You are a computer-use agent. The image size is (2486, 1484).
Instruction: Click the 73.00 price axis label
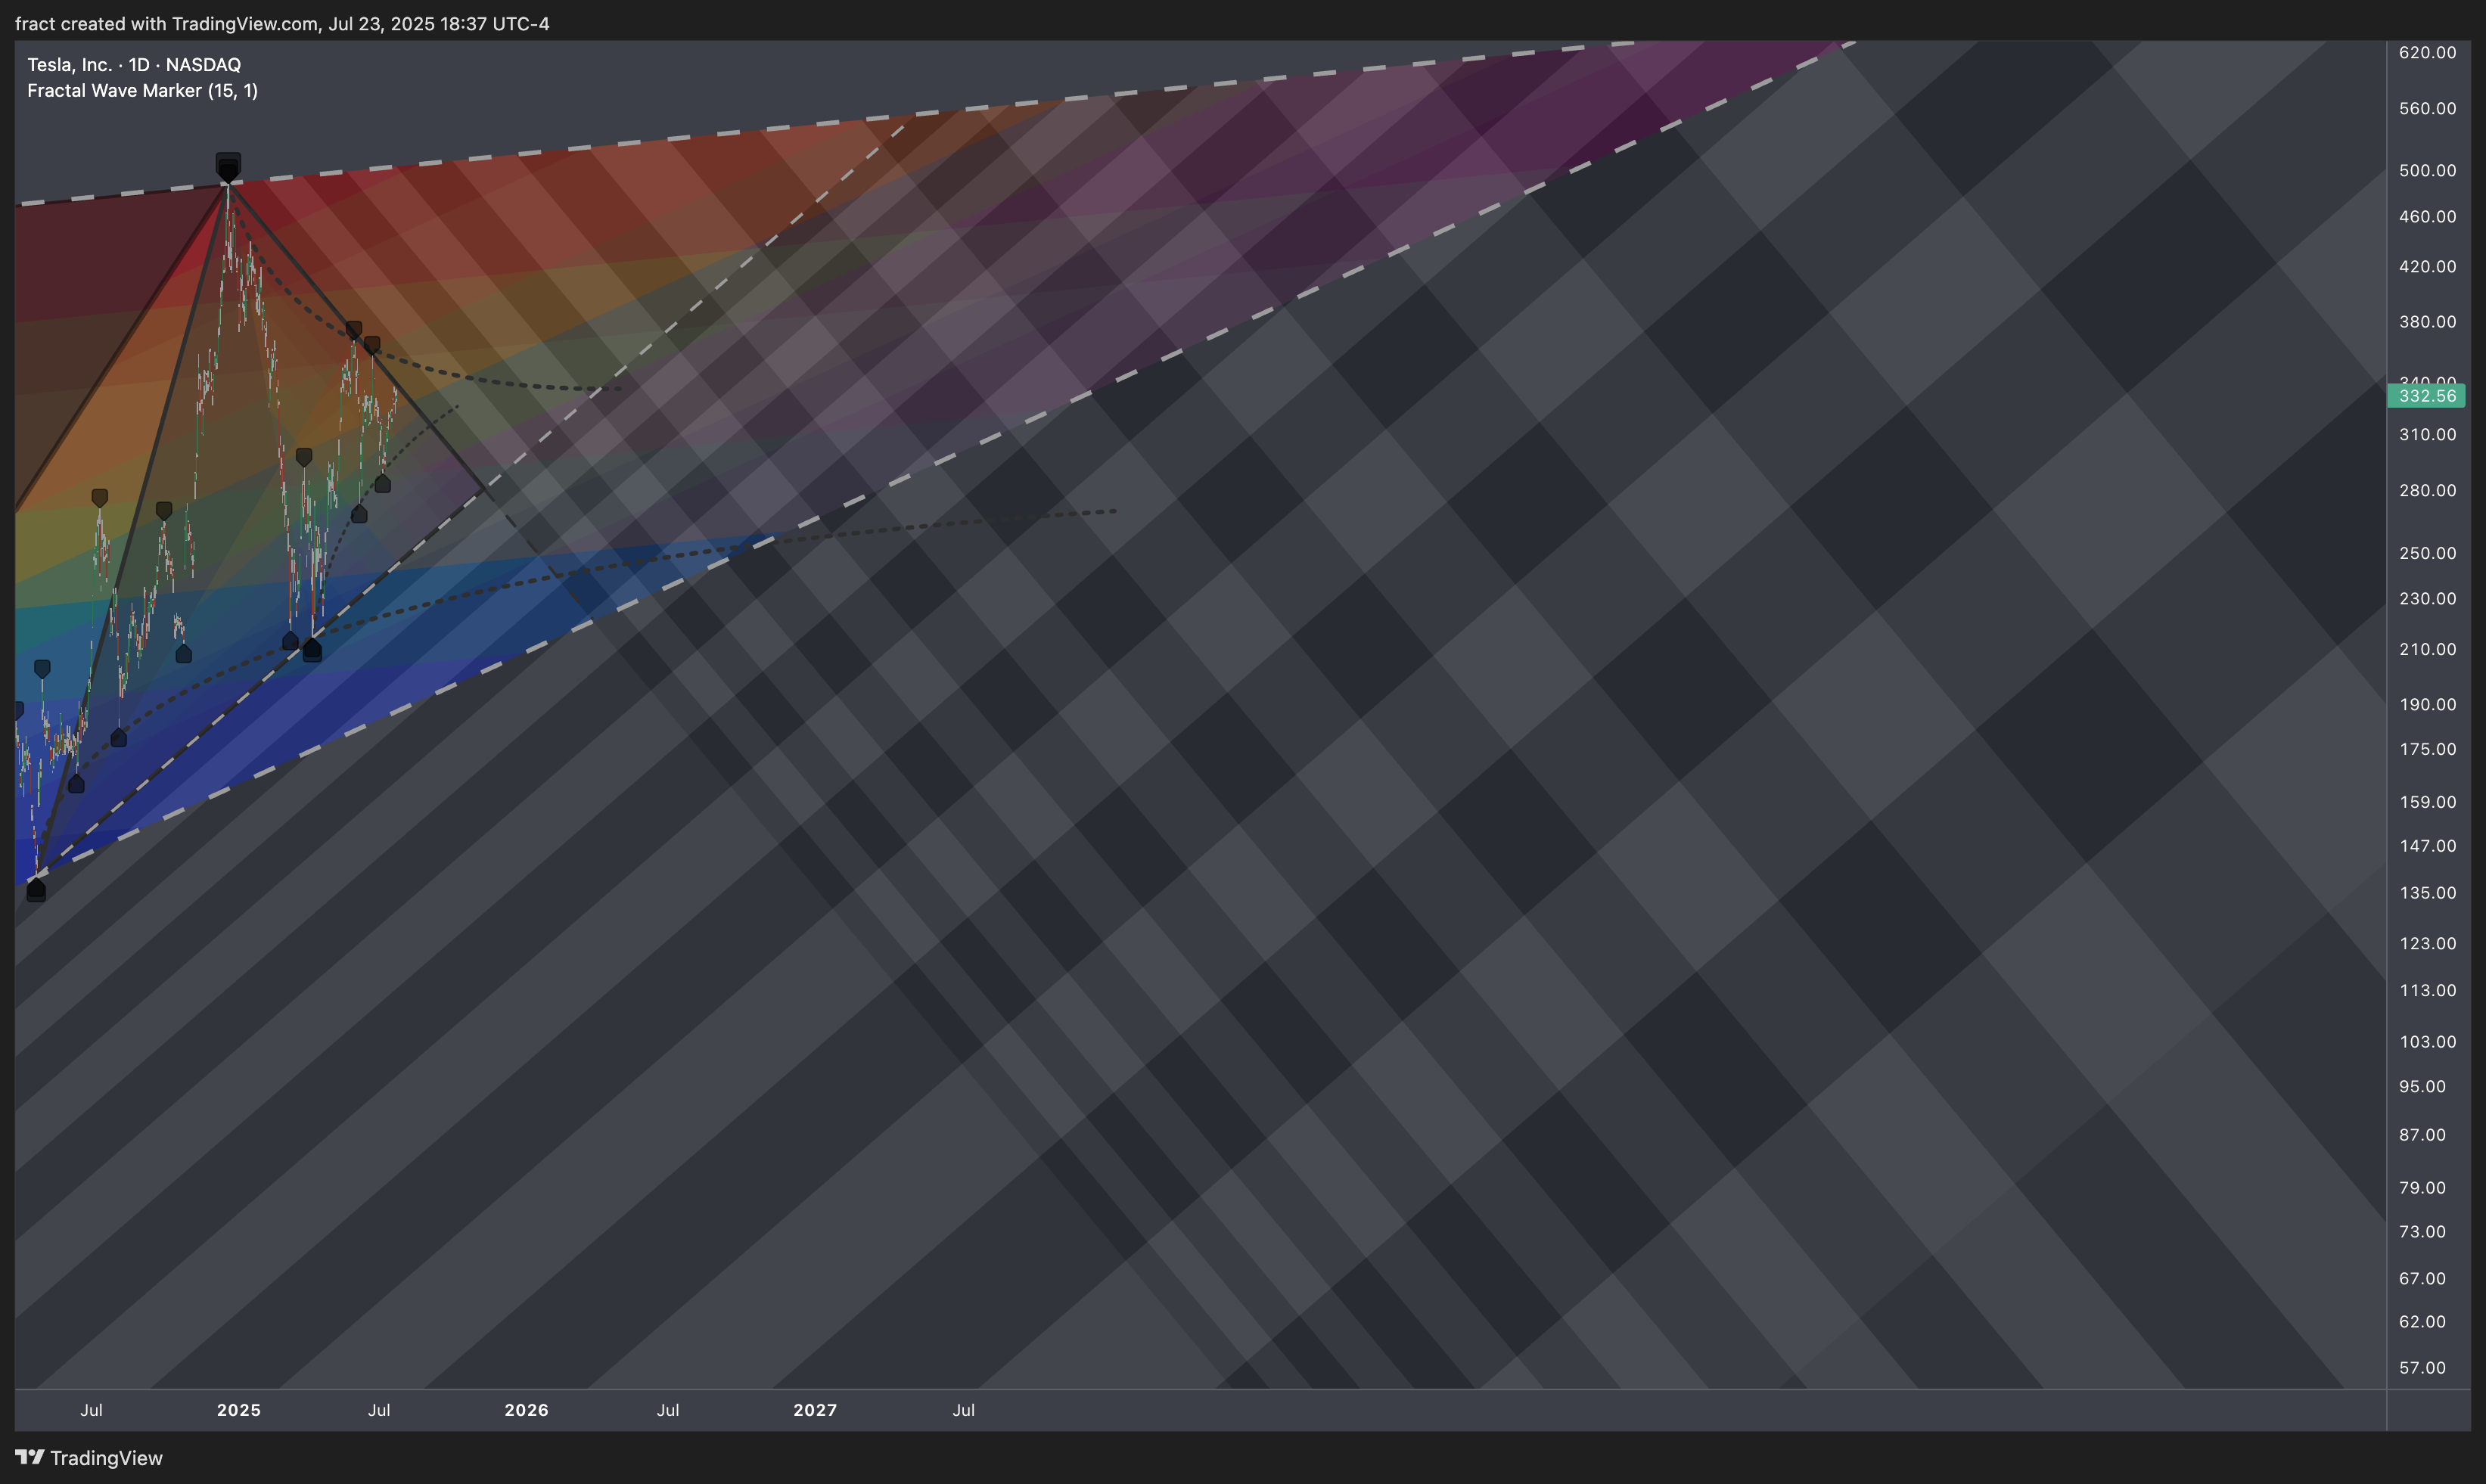tap(2422, 1231)
